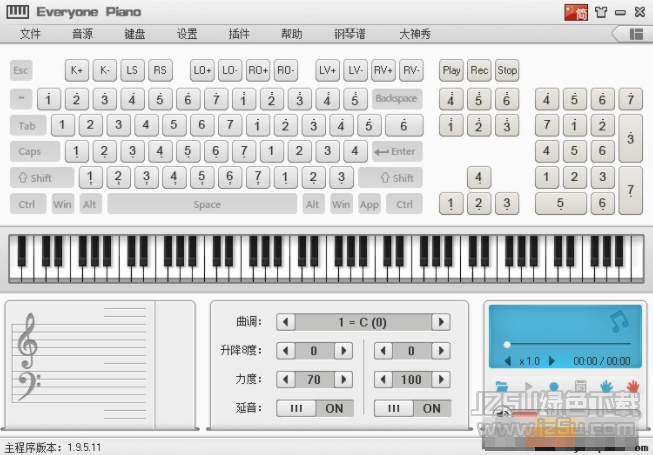
Task: Increase 力度 velocity from 70
Action: pos(344,379)
